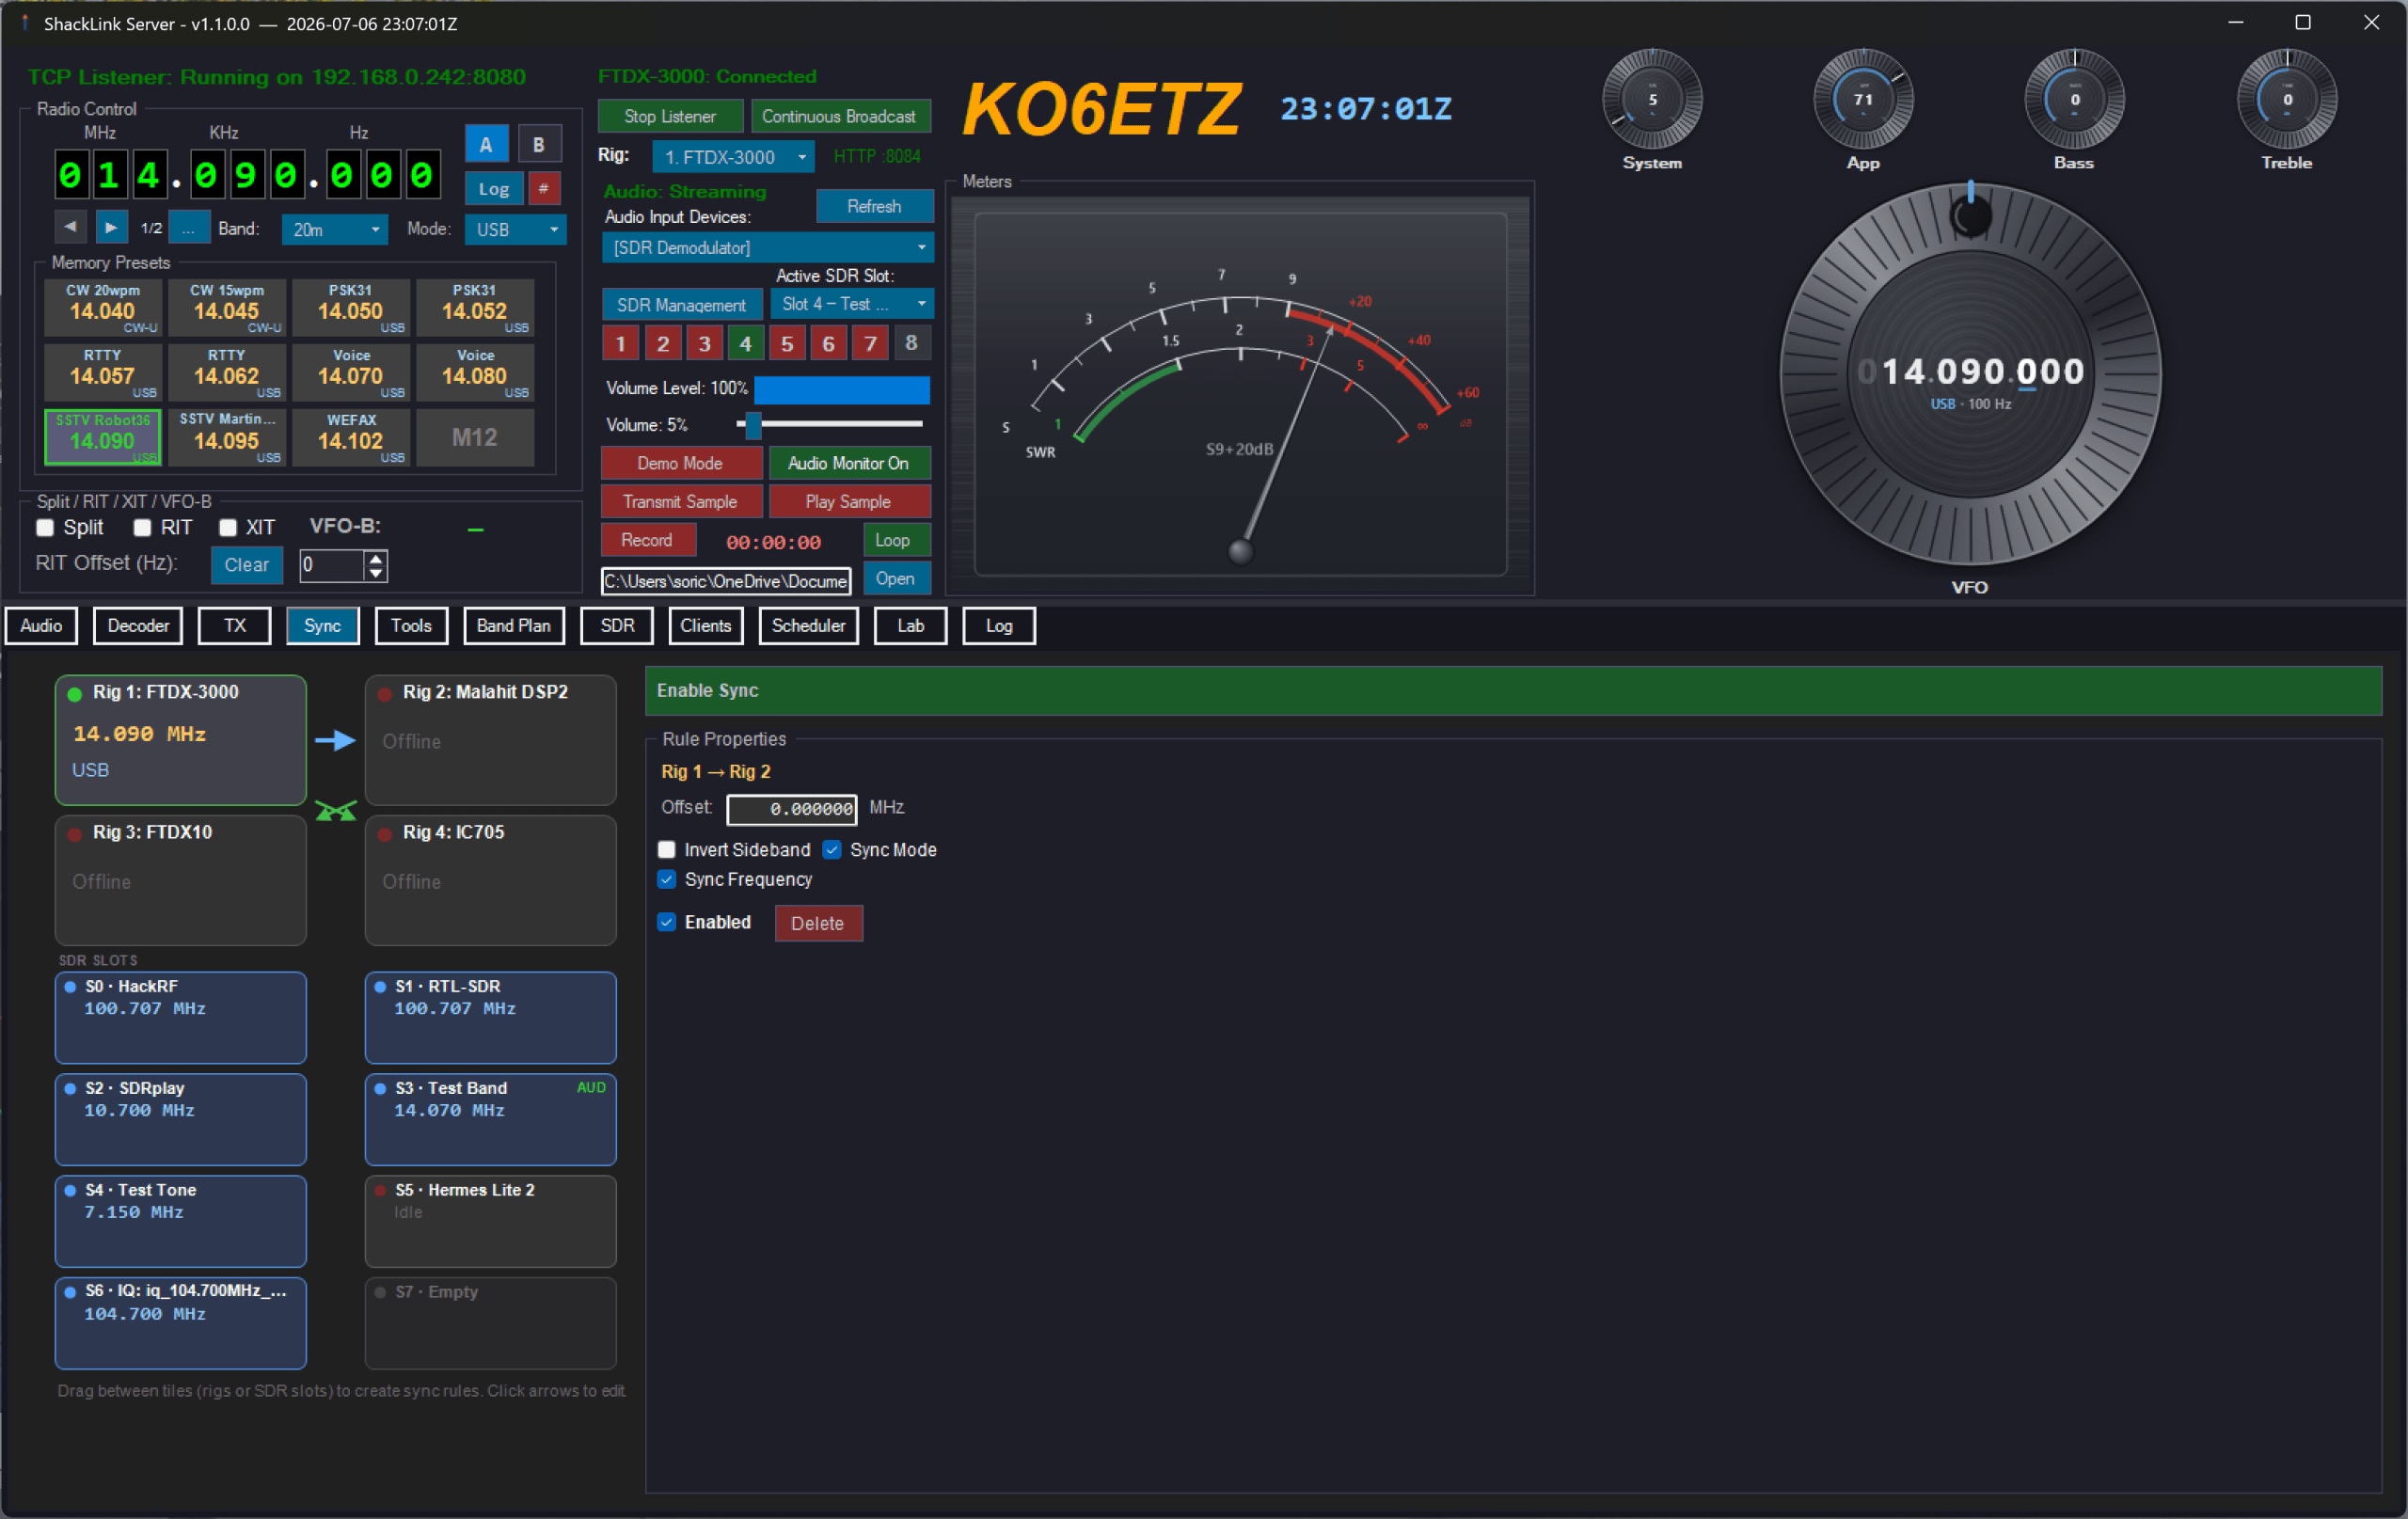Select SDR slot button 6

pos(828,343)
